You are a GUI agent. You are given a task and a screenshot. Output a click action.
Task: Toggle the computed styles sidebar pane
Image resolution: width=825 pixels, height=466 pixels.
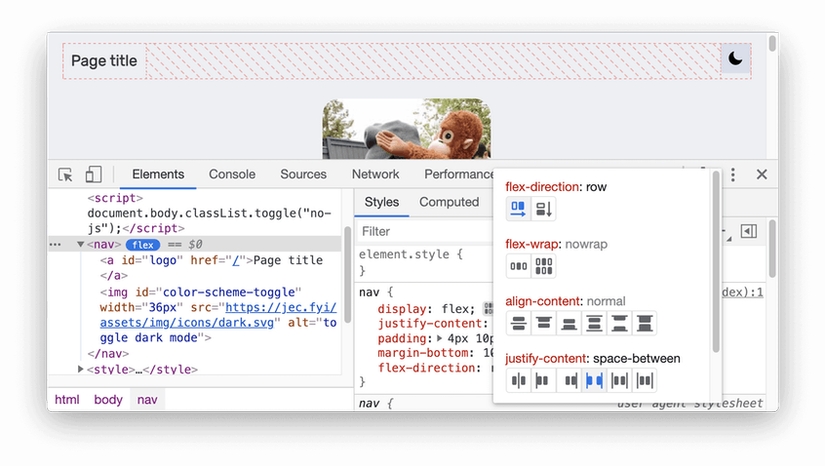(x=748, y=232)
